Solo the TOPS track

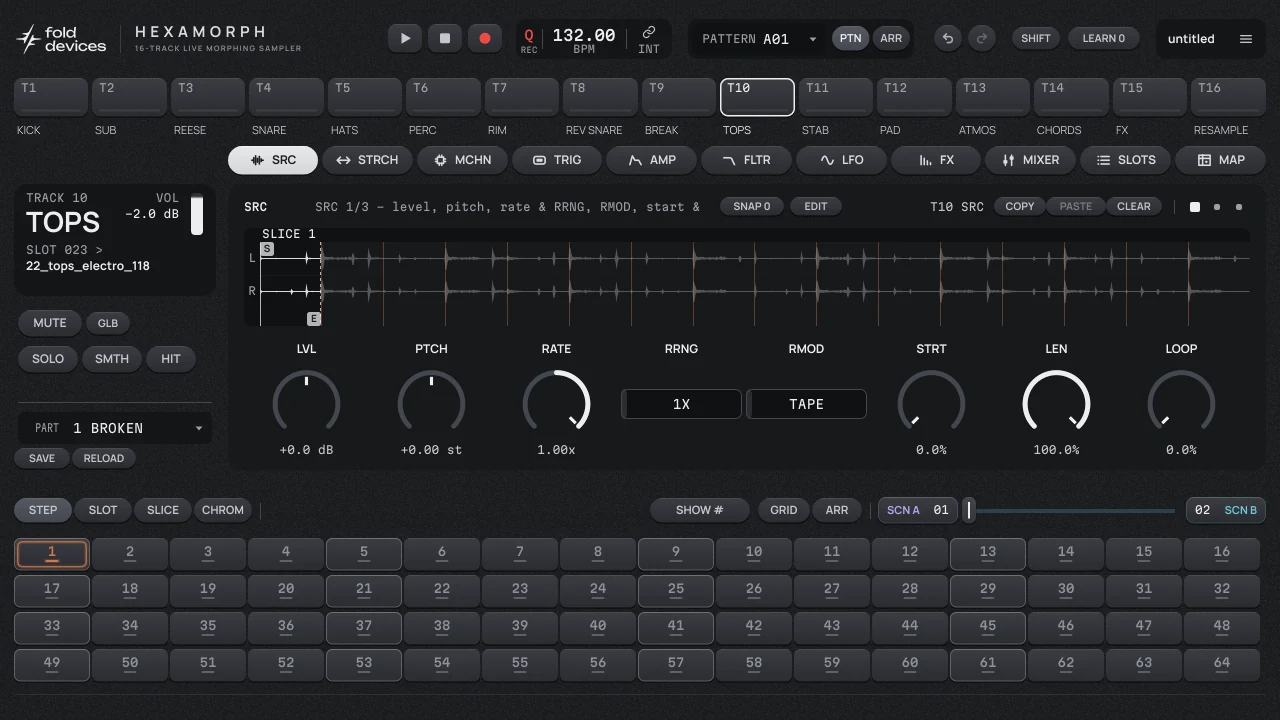[48, 359]
